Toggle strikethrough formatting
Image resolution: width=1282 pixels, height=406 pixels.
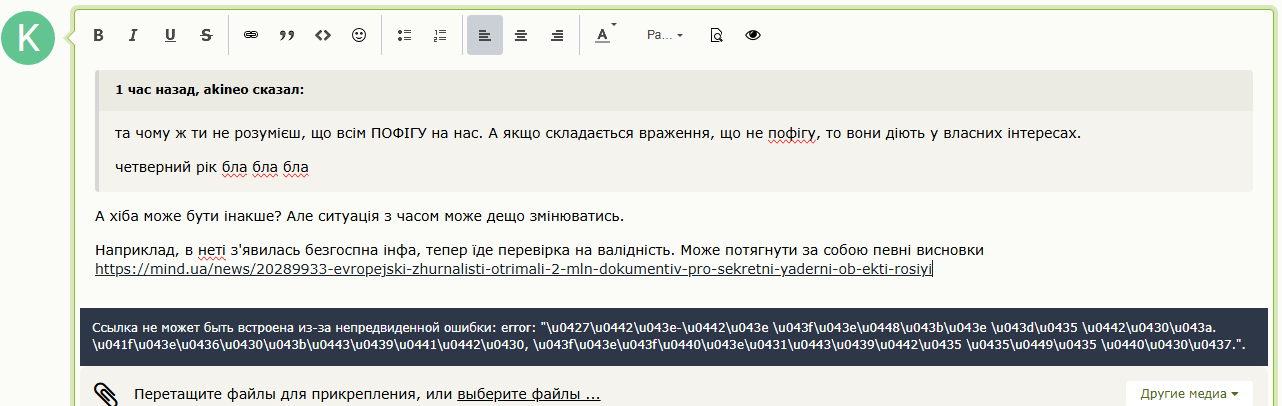tap(206, 35)
